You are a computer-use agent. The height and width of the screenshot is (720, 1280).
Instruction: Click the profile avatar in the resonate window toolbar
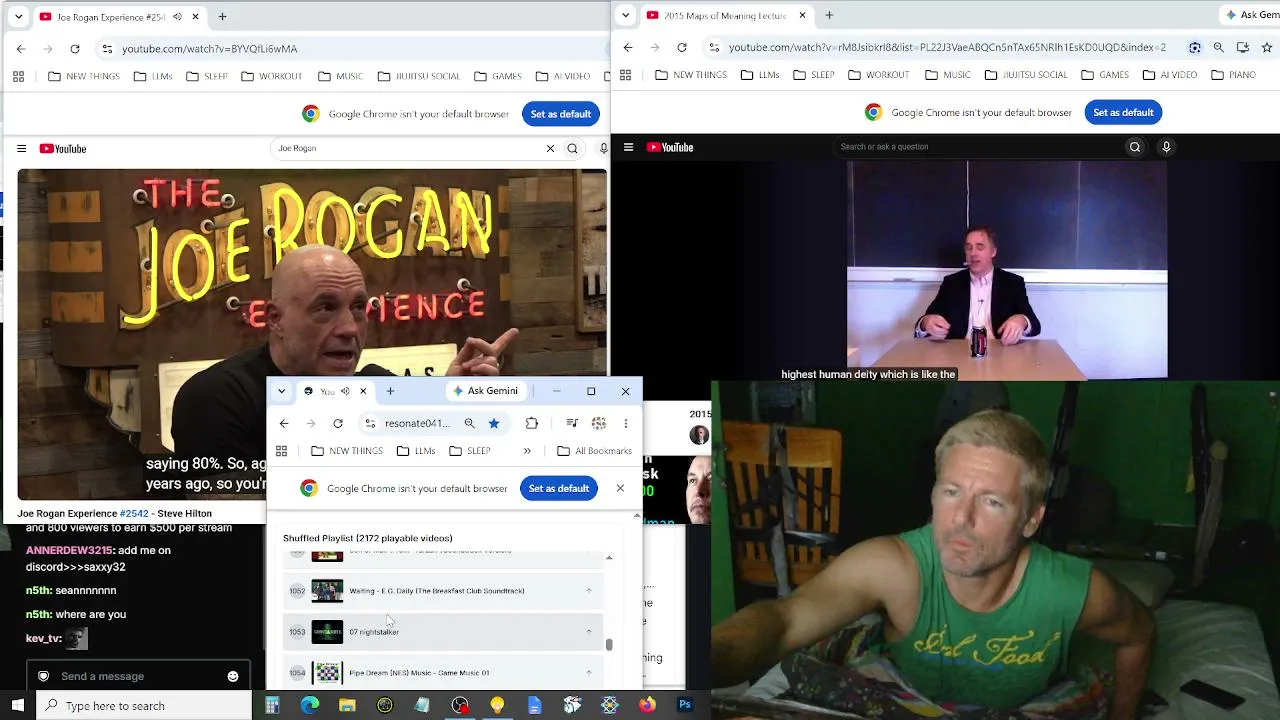[599, 423]
